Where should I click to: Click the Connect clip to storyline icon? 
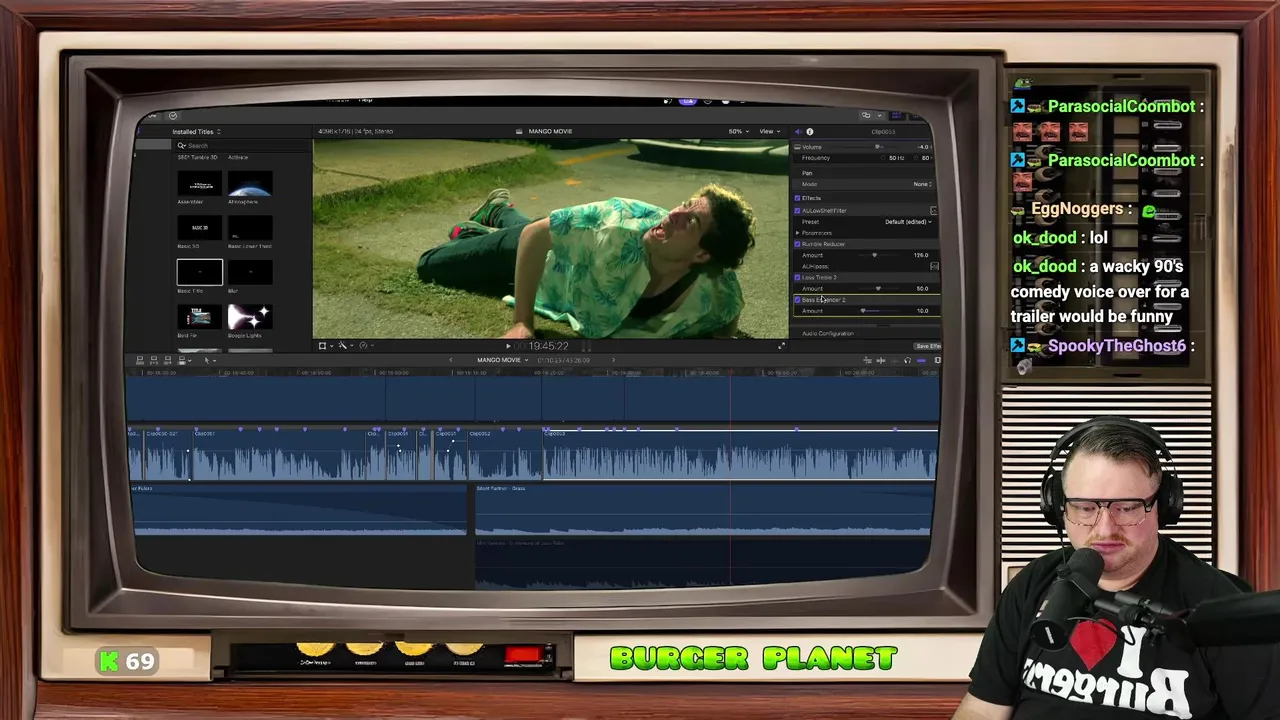[x=140, y=360]
